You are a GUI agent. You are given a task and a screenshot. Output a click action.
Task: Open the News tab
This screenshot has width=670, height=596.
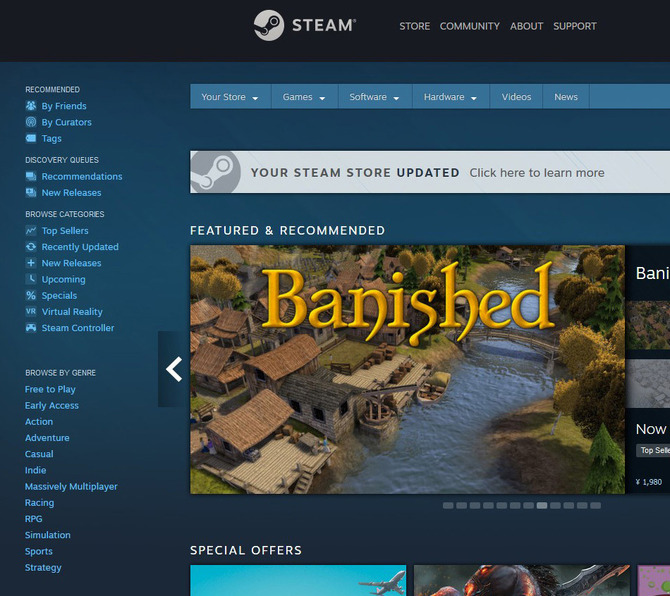click(566, 97)
